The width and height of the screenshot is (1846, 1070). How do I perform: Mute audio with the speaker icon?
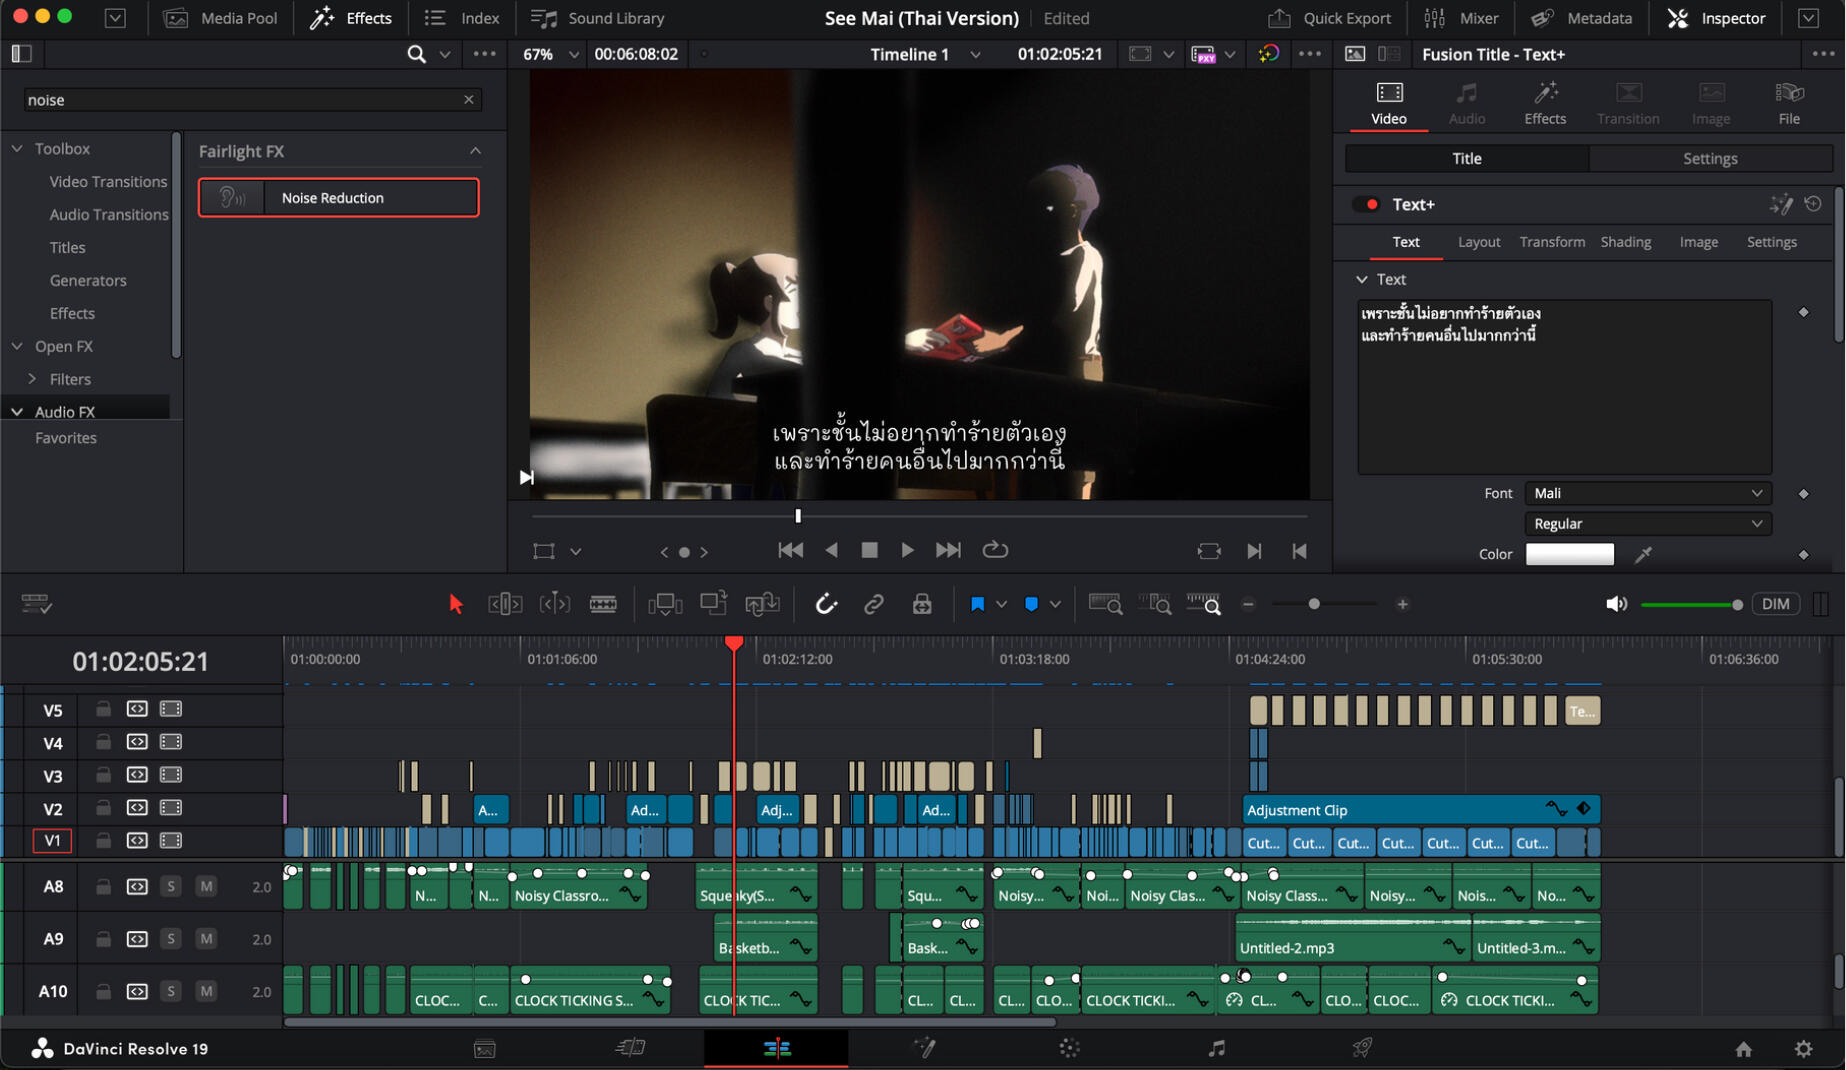coord(1616,604)
